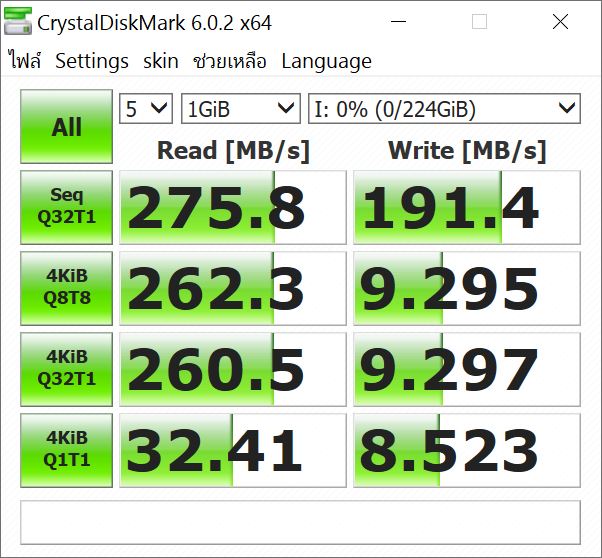602x558 pixels.
Task: Open the Language menu
Action: coord(326,61)
